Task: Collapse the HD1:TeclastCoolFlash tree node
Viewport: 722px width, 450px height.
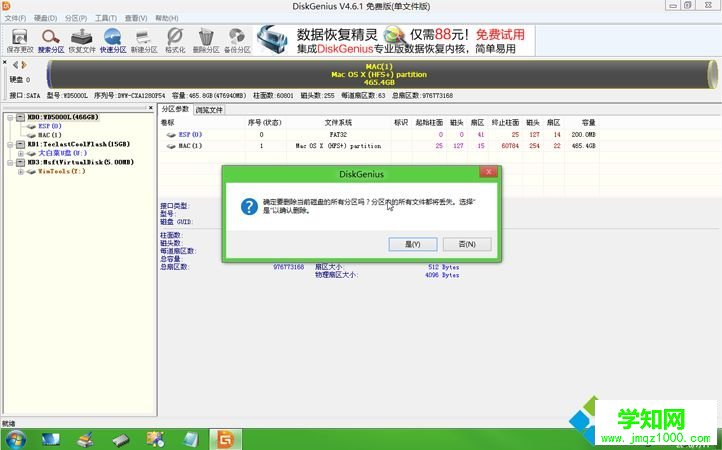Action: click(x=10, y=145)
